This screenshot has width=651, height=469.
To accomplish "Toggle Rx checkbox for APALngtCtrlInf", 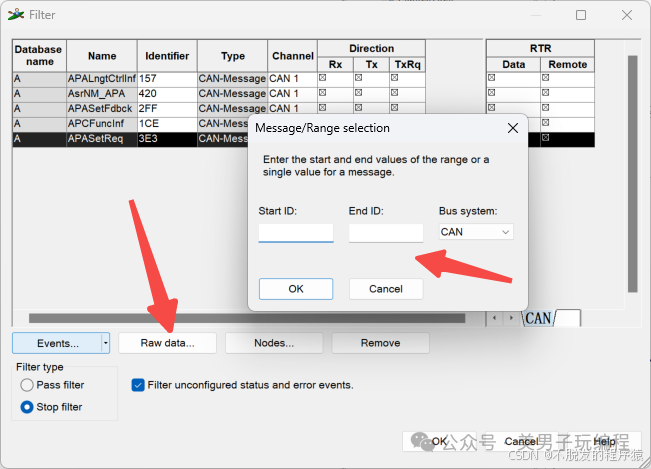I will coord(323,78).
